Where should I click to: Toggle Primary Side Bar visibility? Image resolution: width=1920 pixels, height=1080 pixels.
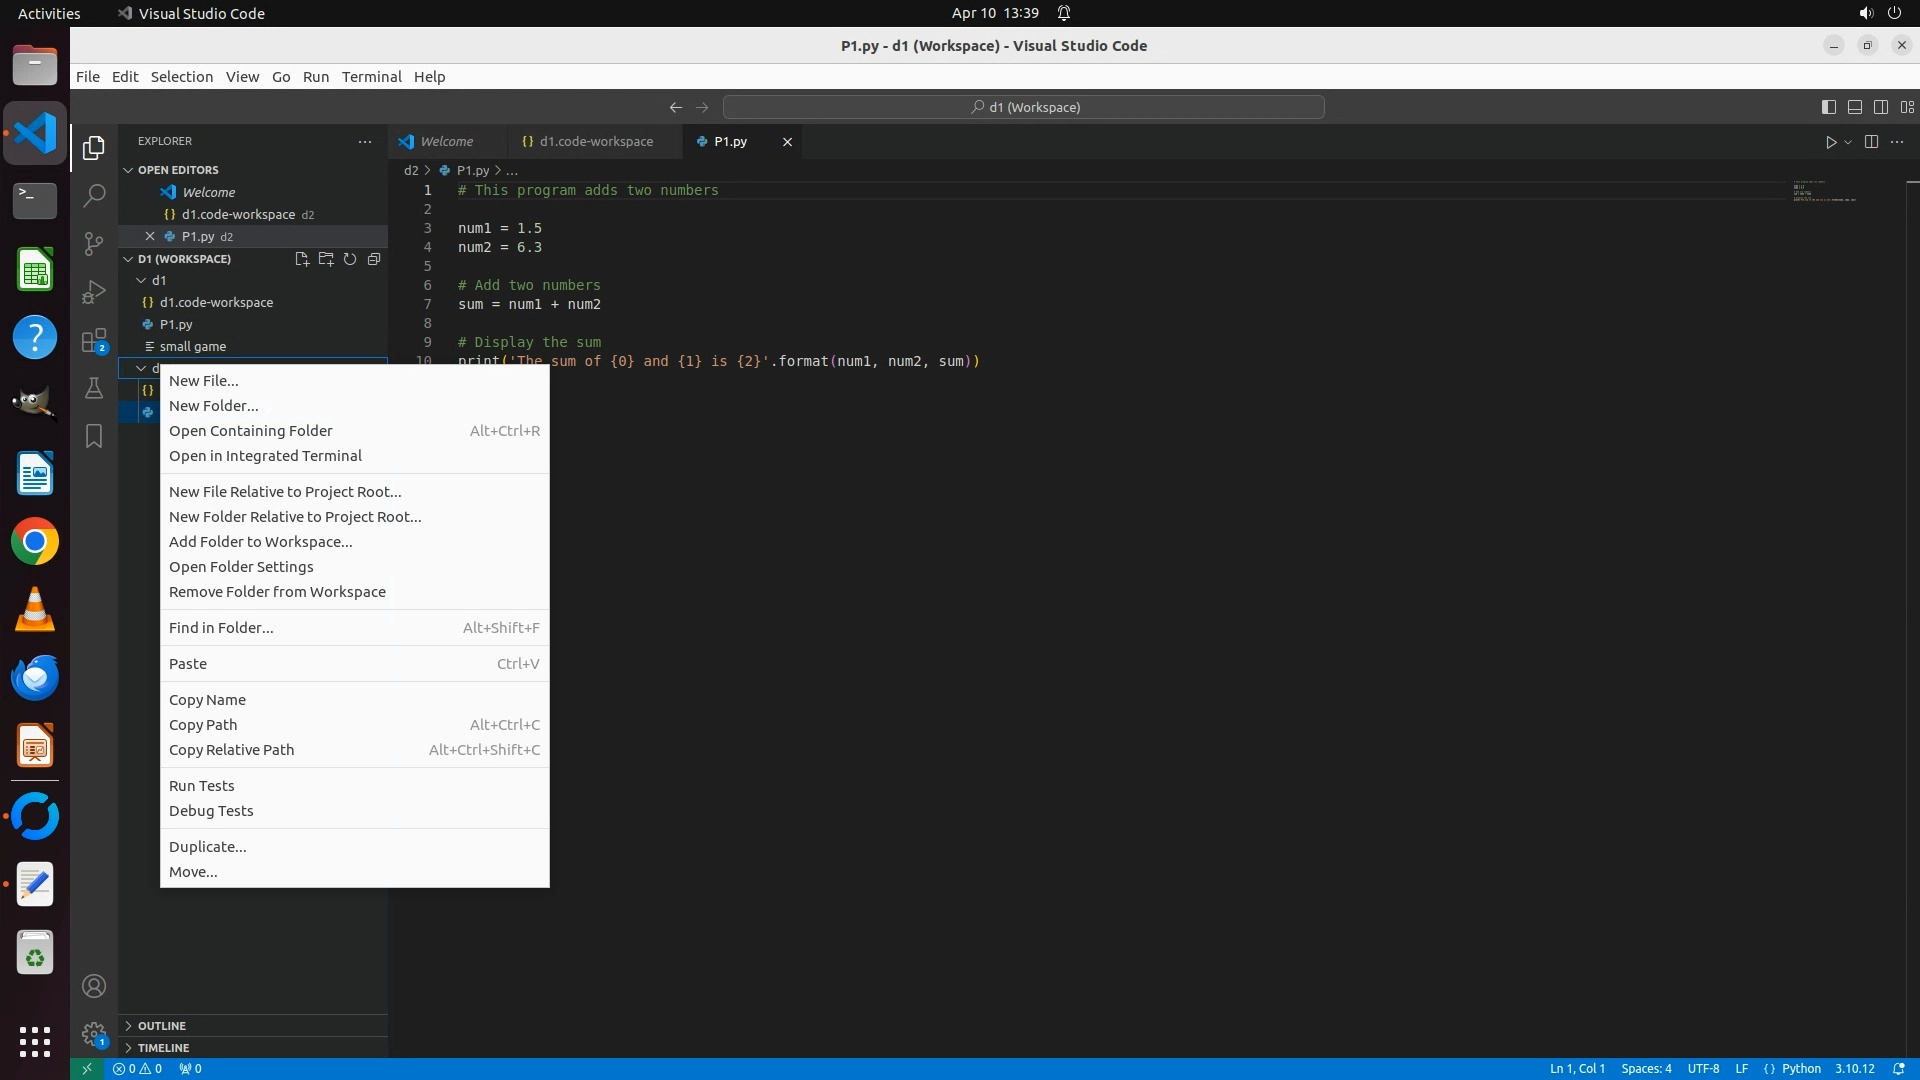tap(1828, 107)
